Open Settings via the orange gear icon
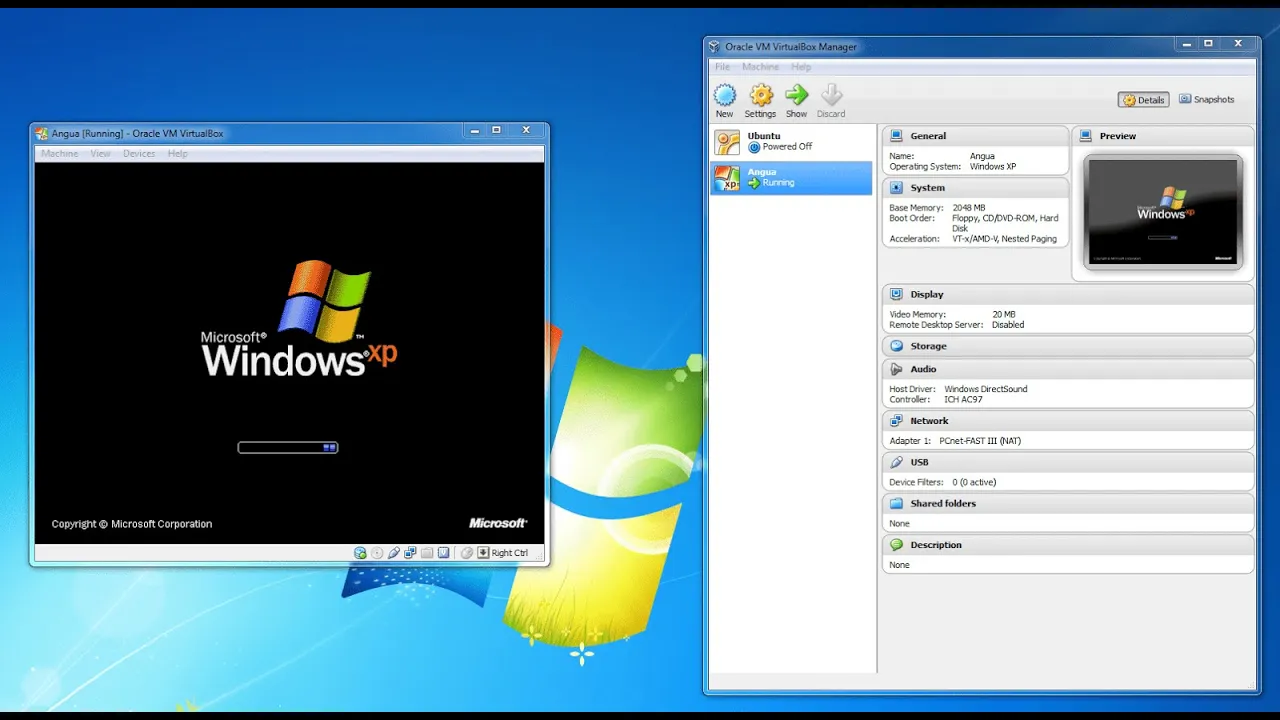 coord(761,95)
